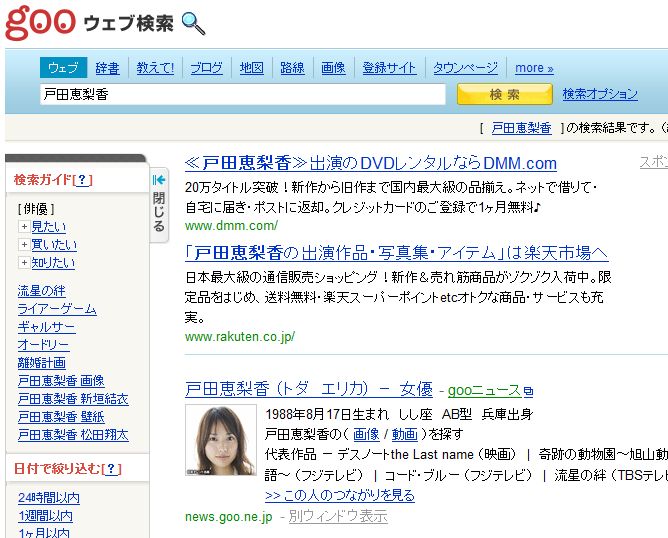Viewport: 668px width, 538px height.
Task: Filter results to 24時間以内
Action: click(x=49, y=498)
